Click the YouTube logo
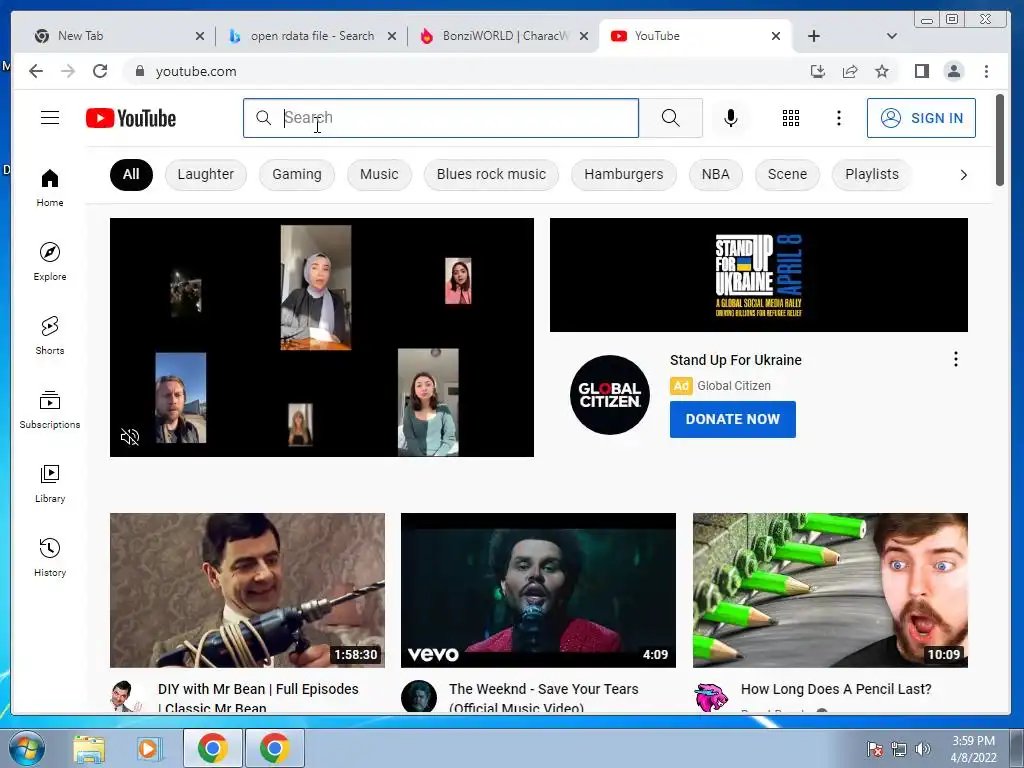Image resolution: width=1024 pixels, height=768 pixels. (131, 118)
